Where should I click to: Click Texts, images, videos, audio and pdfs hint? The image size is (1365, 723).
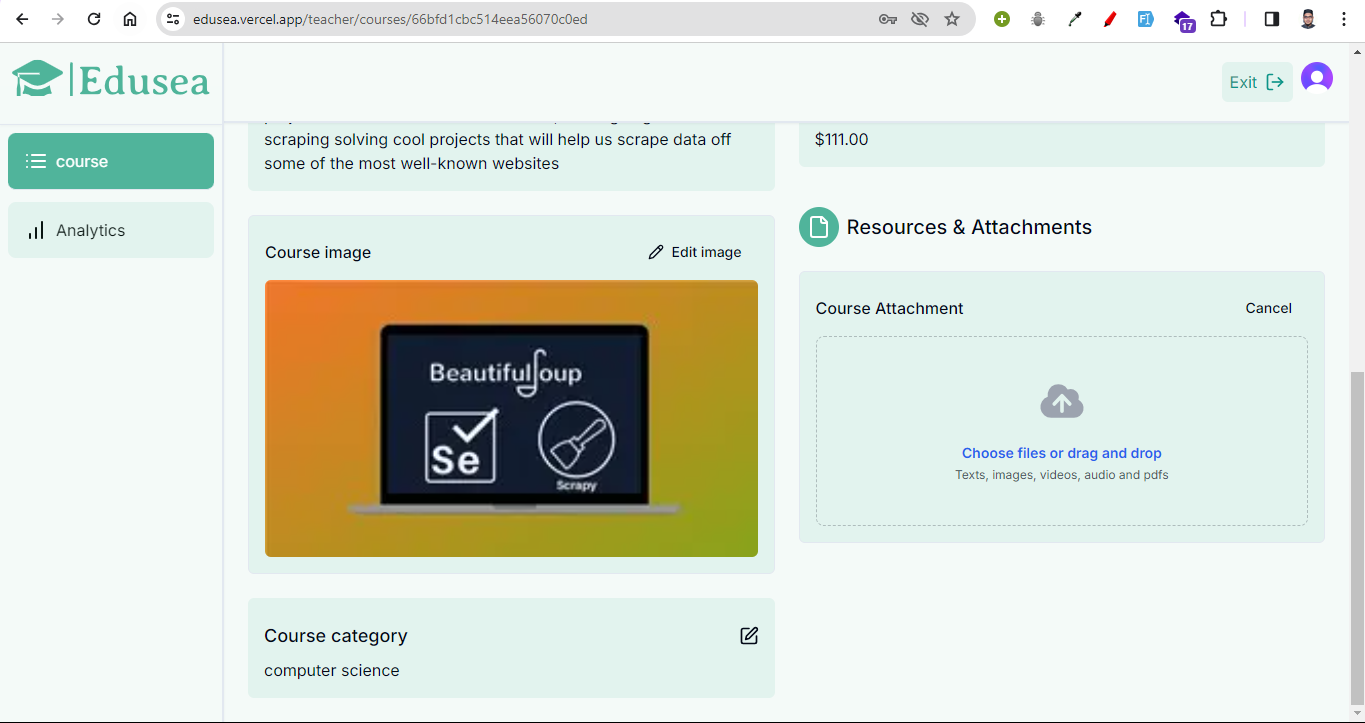point(1062,475)
